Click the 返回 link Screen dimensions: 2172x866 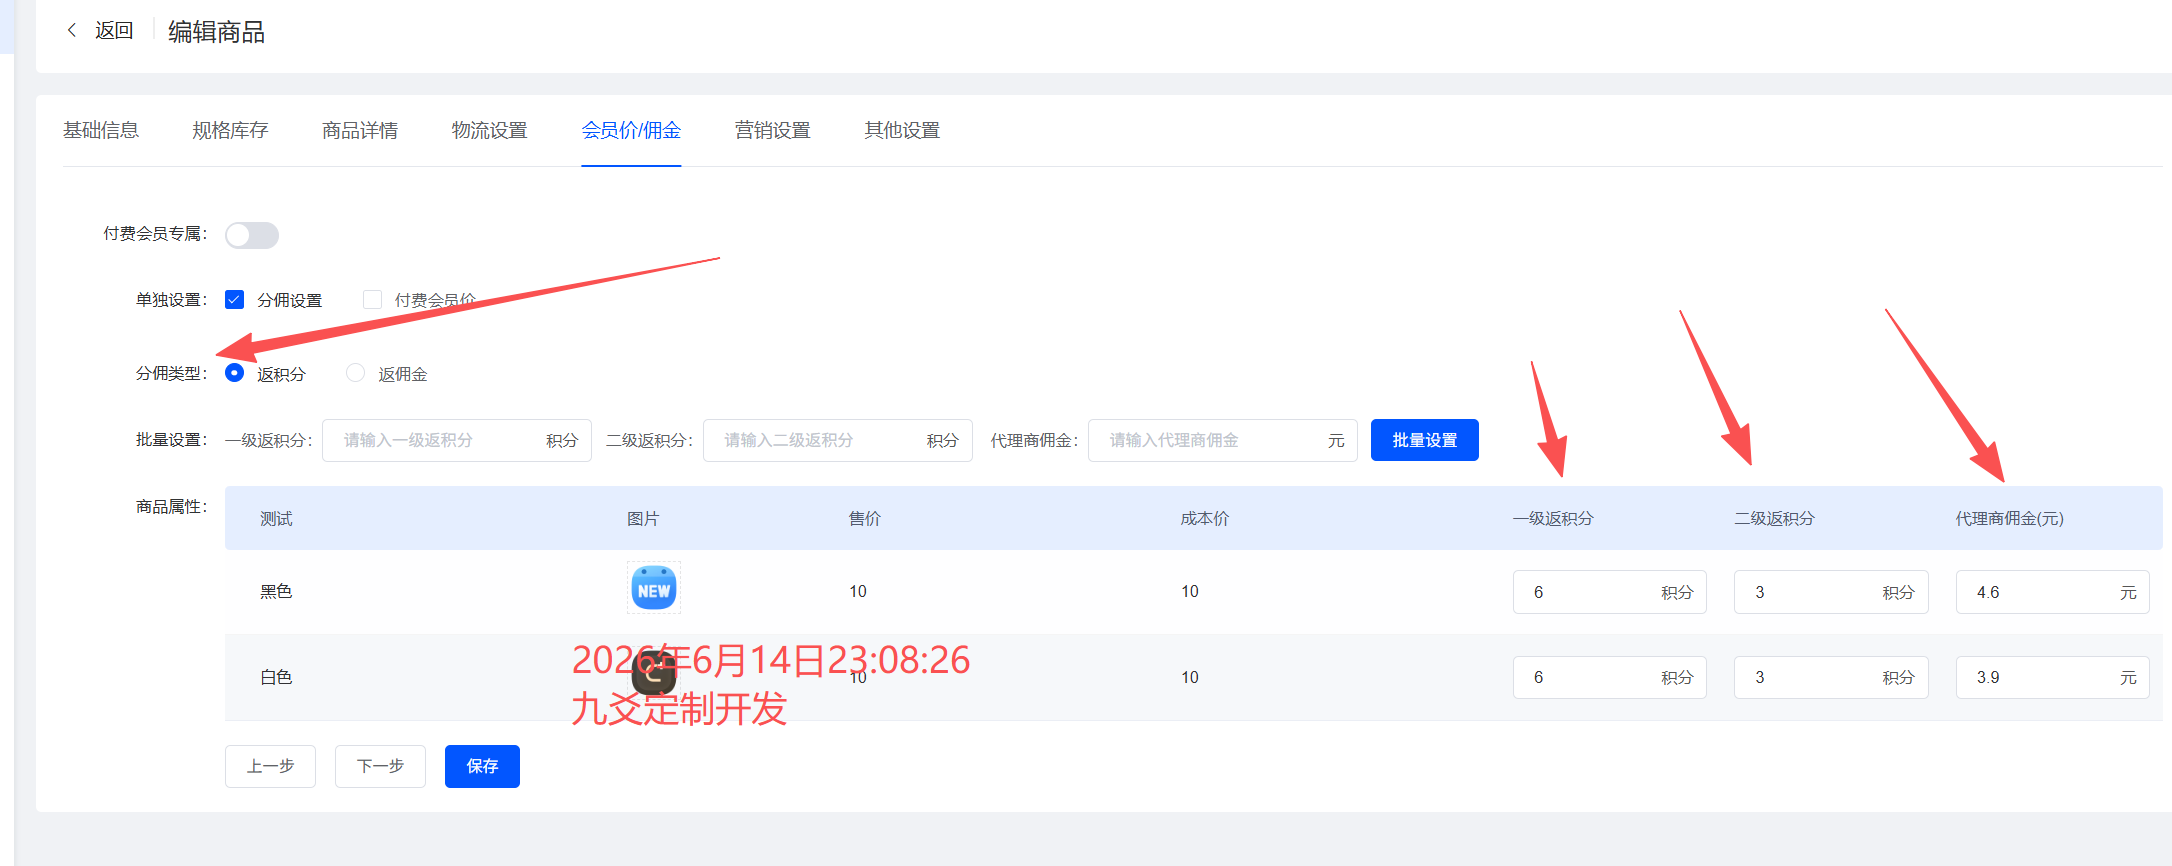pyautogui.click(x=114, y=31)
